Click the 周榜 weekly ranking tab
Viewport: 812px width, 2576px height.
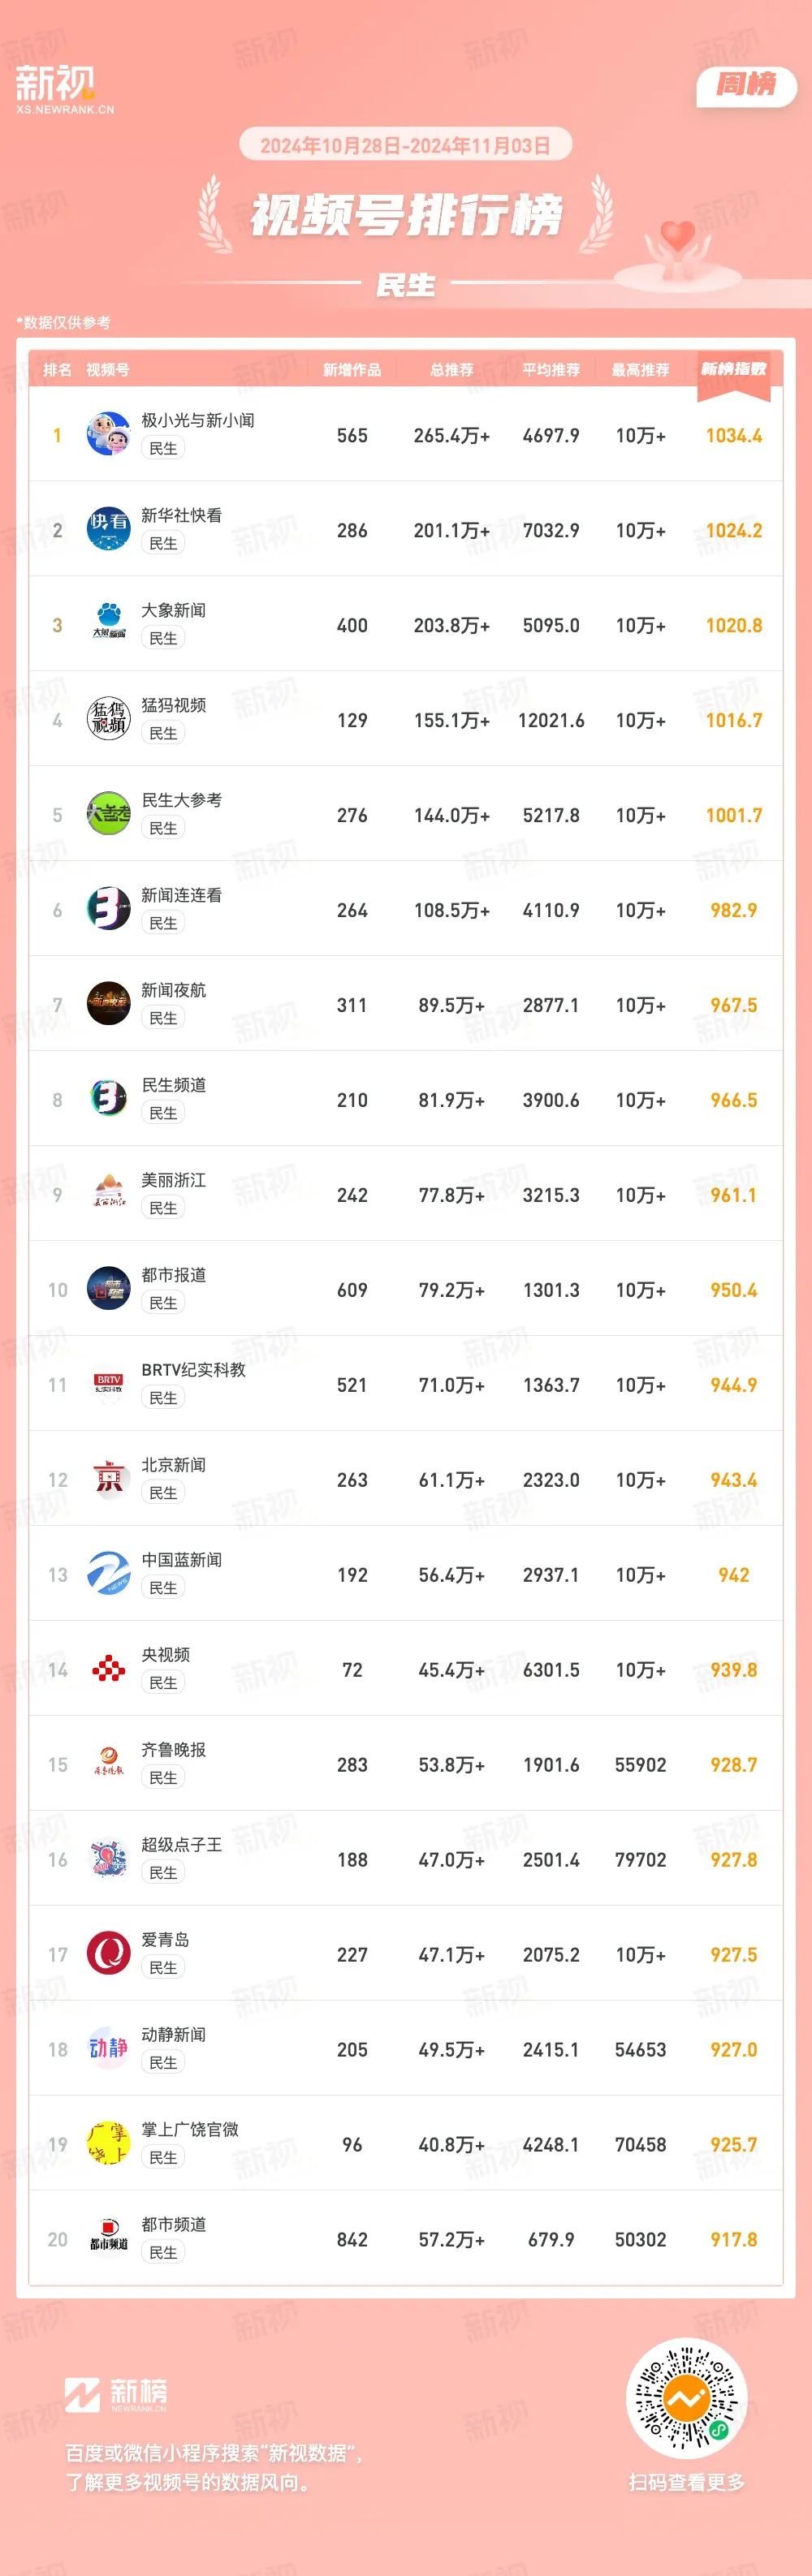(746, 85)
